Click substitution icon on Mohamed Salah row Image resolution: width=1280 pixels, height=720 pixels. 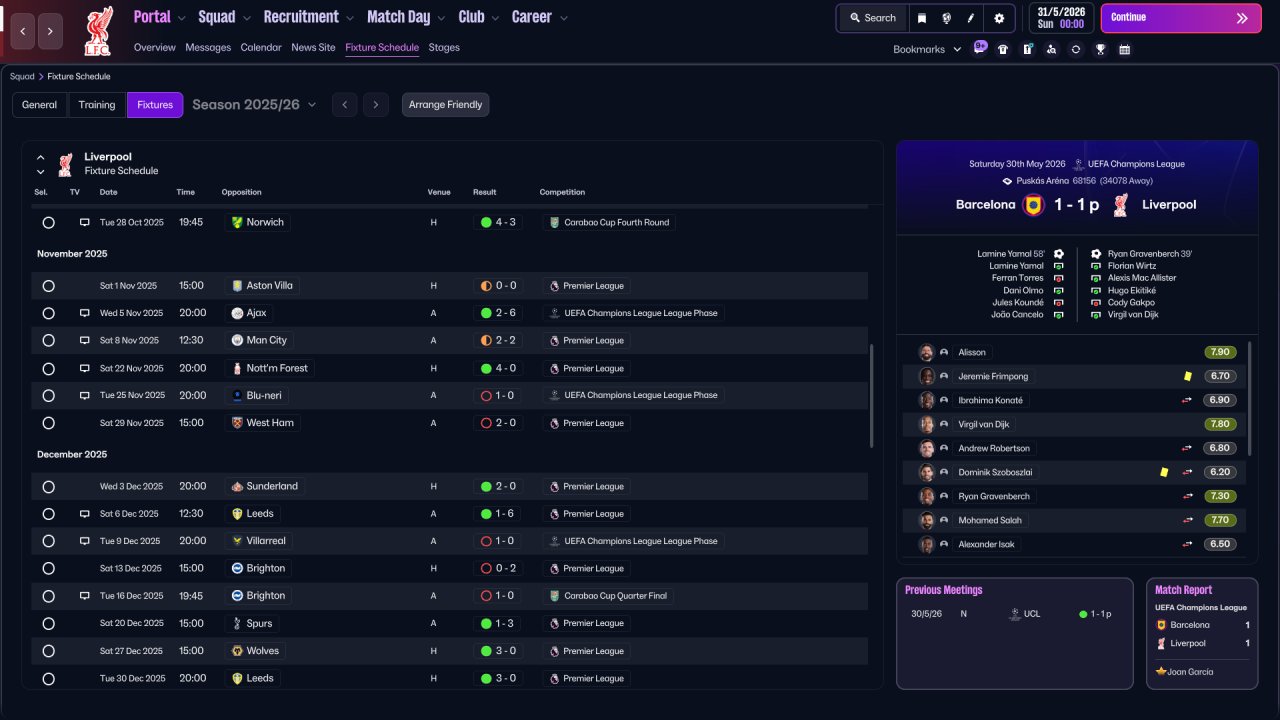coord(1187,520)
